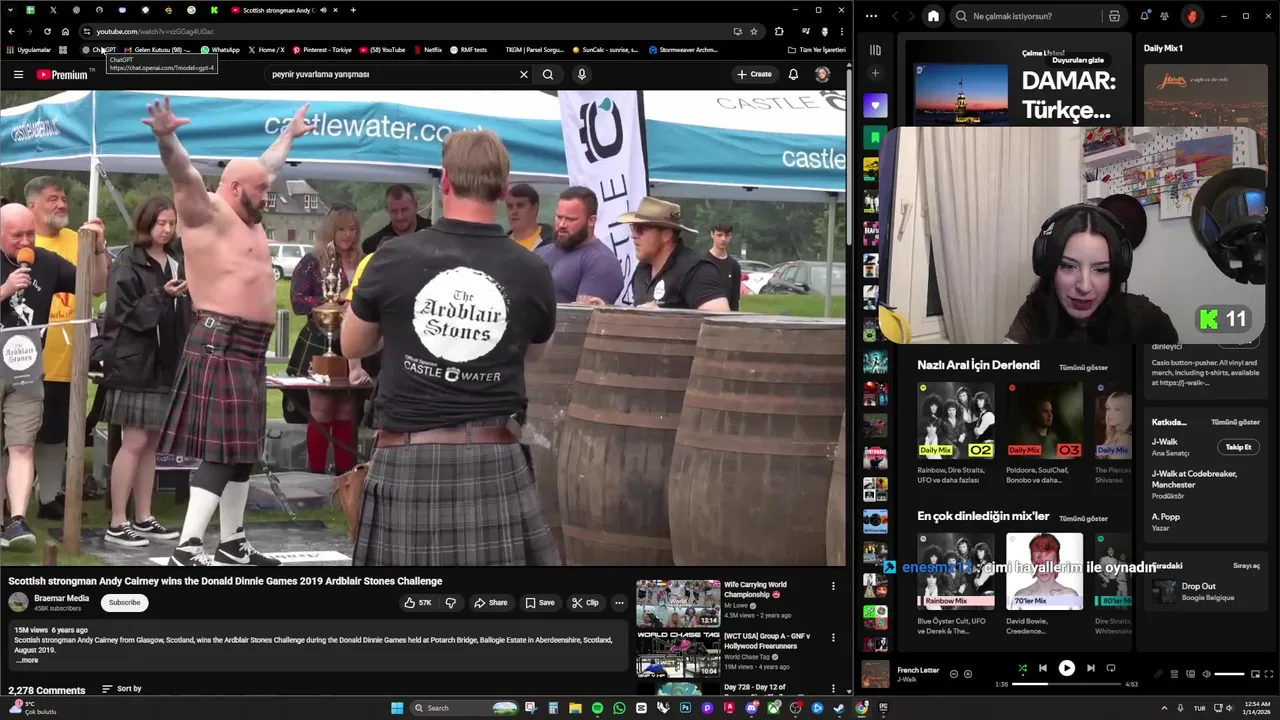Toggle Spotify shuffle
Image resolution: width=1280 pixels, height=720 pixels.
click(x=1022, y=668)
